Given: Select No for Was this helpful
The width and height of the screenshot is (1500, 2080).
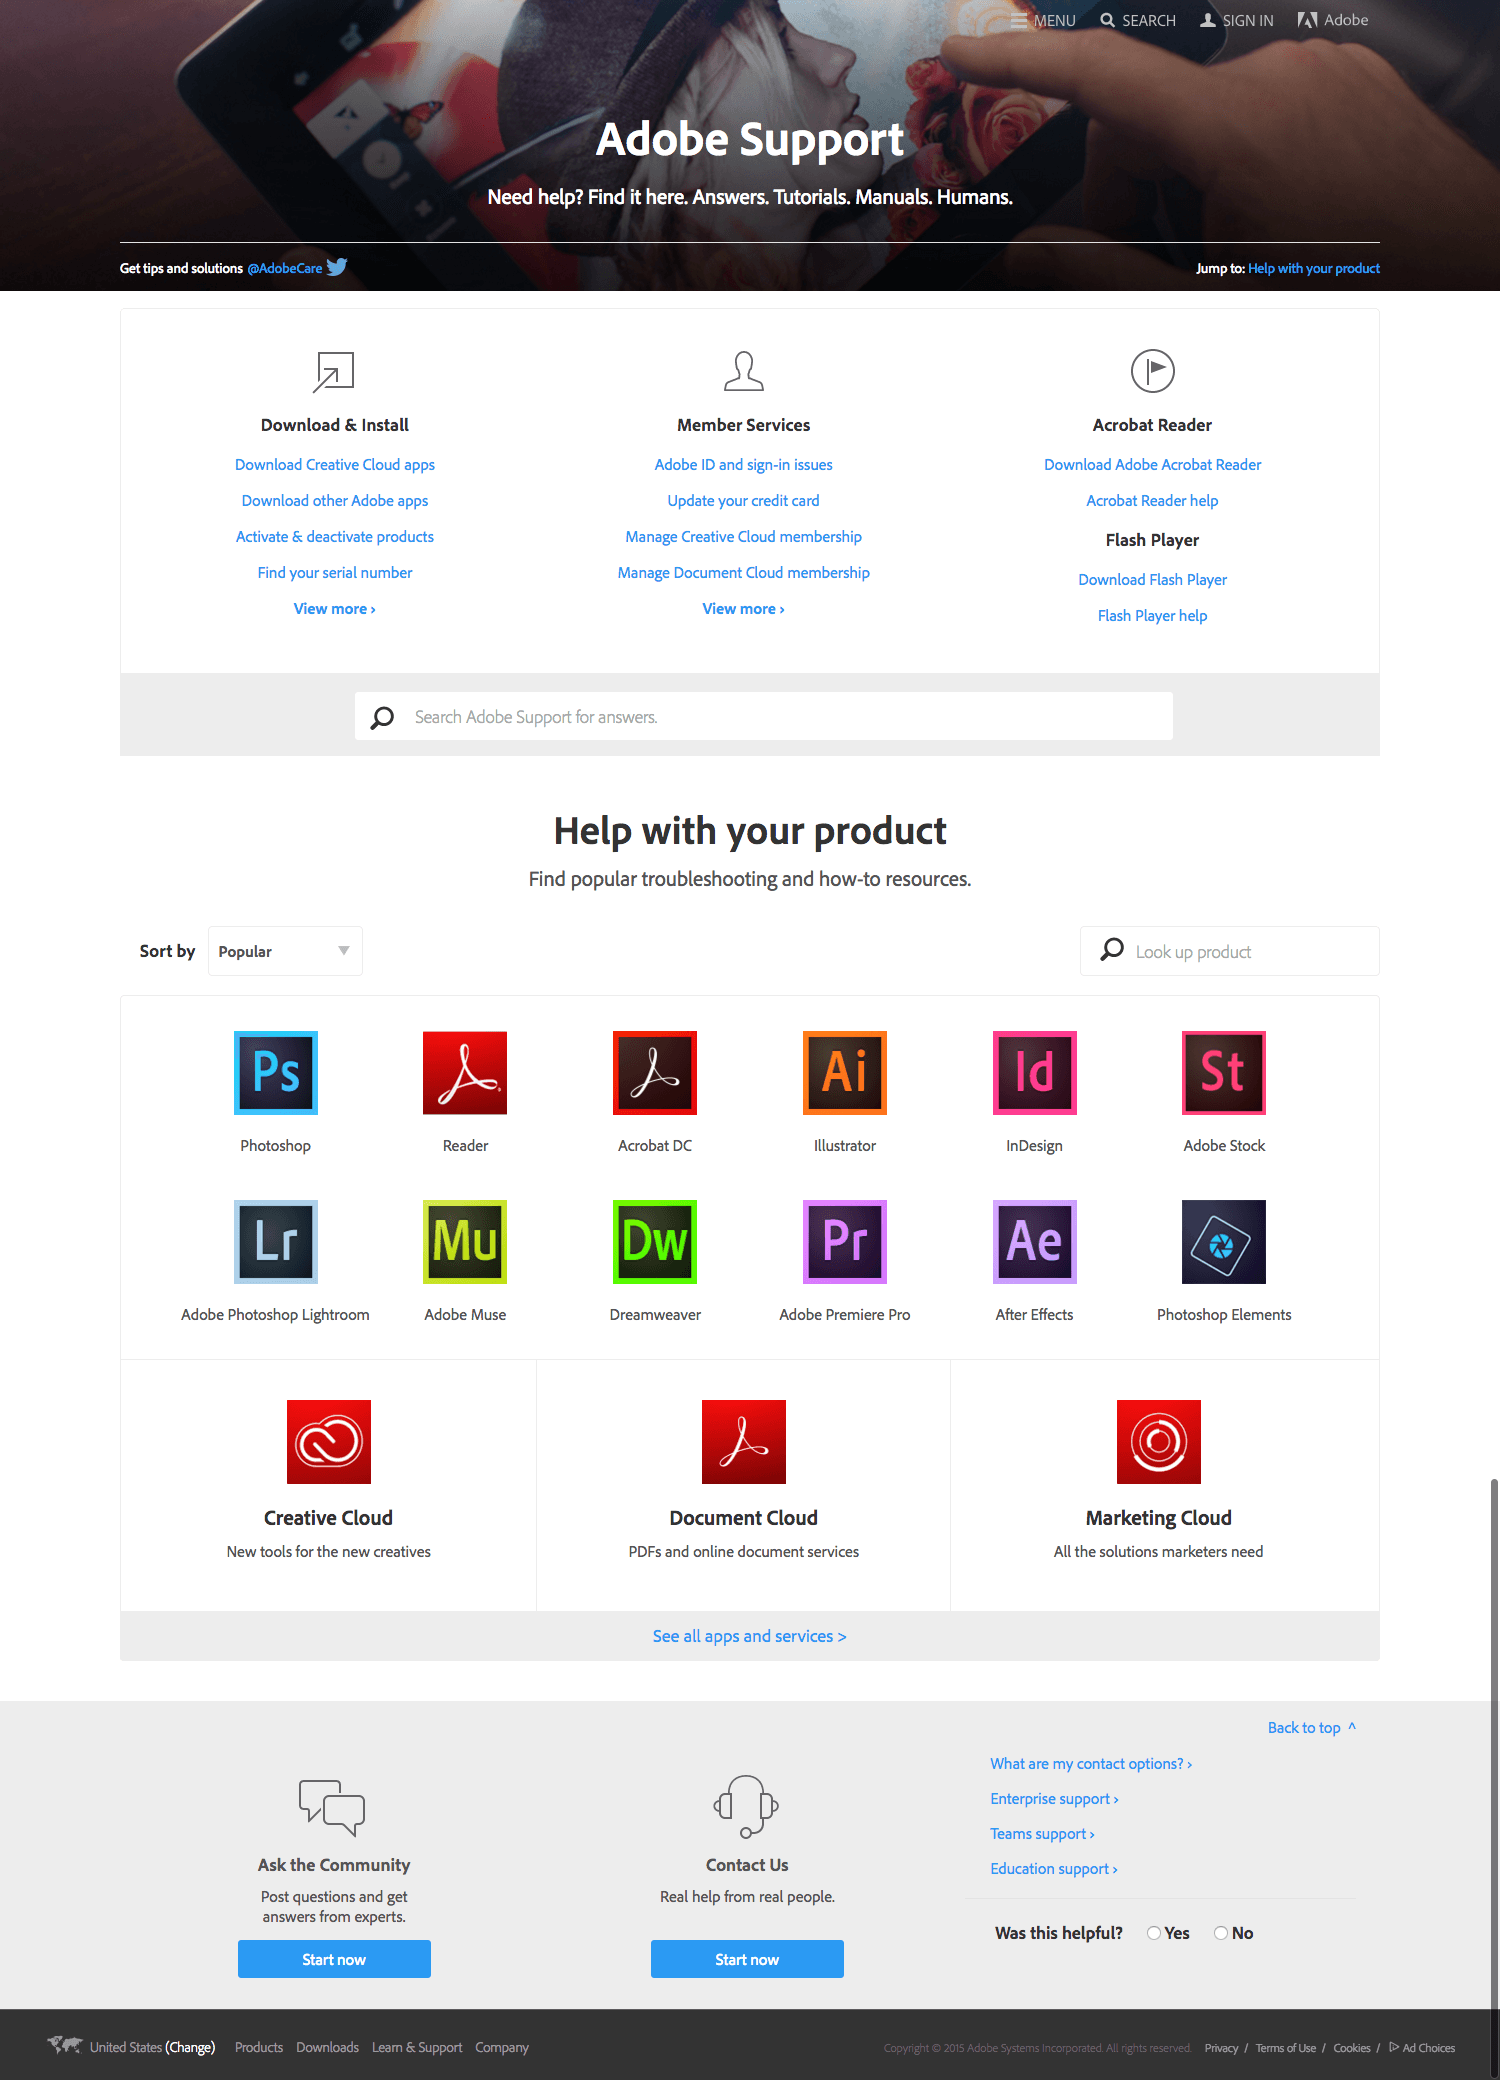Looking at the screenshot, I should click(1221, 1933).
